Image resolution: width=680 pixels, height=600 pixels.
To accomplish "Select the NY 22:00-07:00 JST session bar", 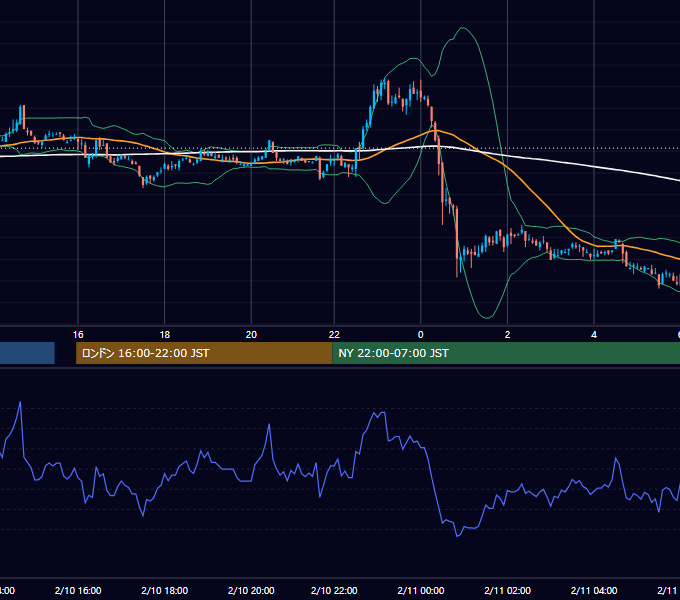I will (506, 353).
